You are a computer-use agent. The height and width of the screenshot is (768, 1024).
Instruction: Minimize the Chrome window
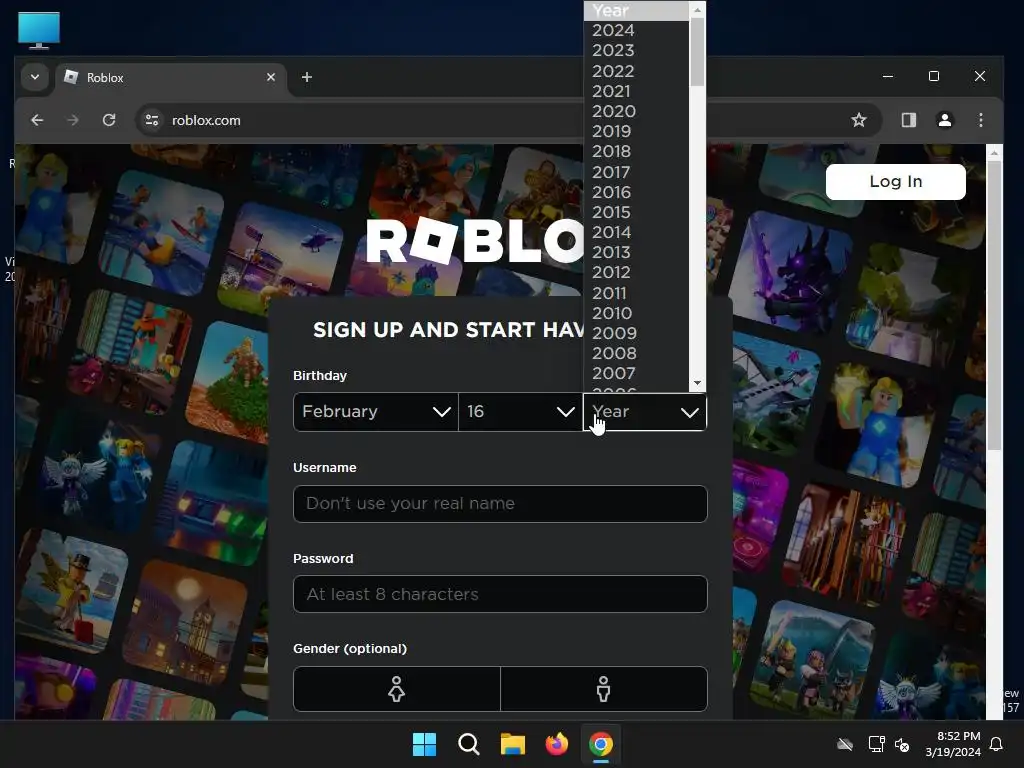[x=888, y=76]
